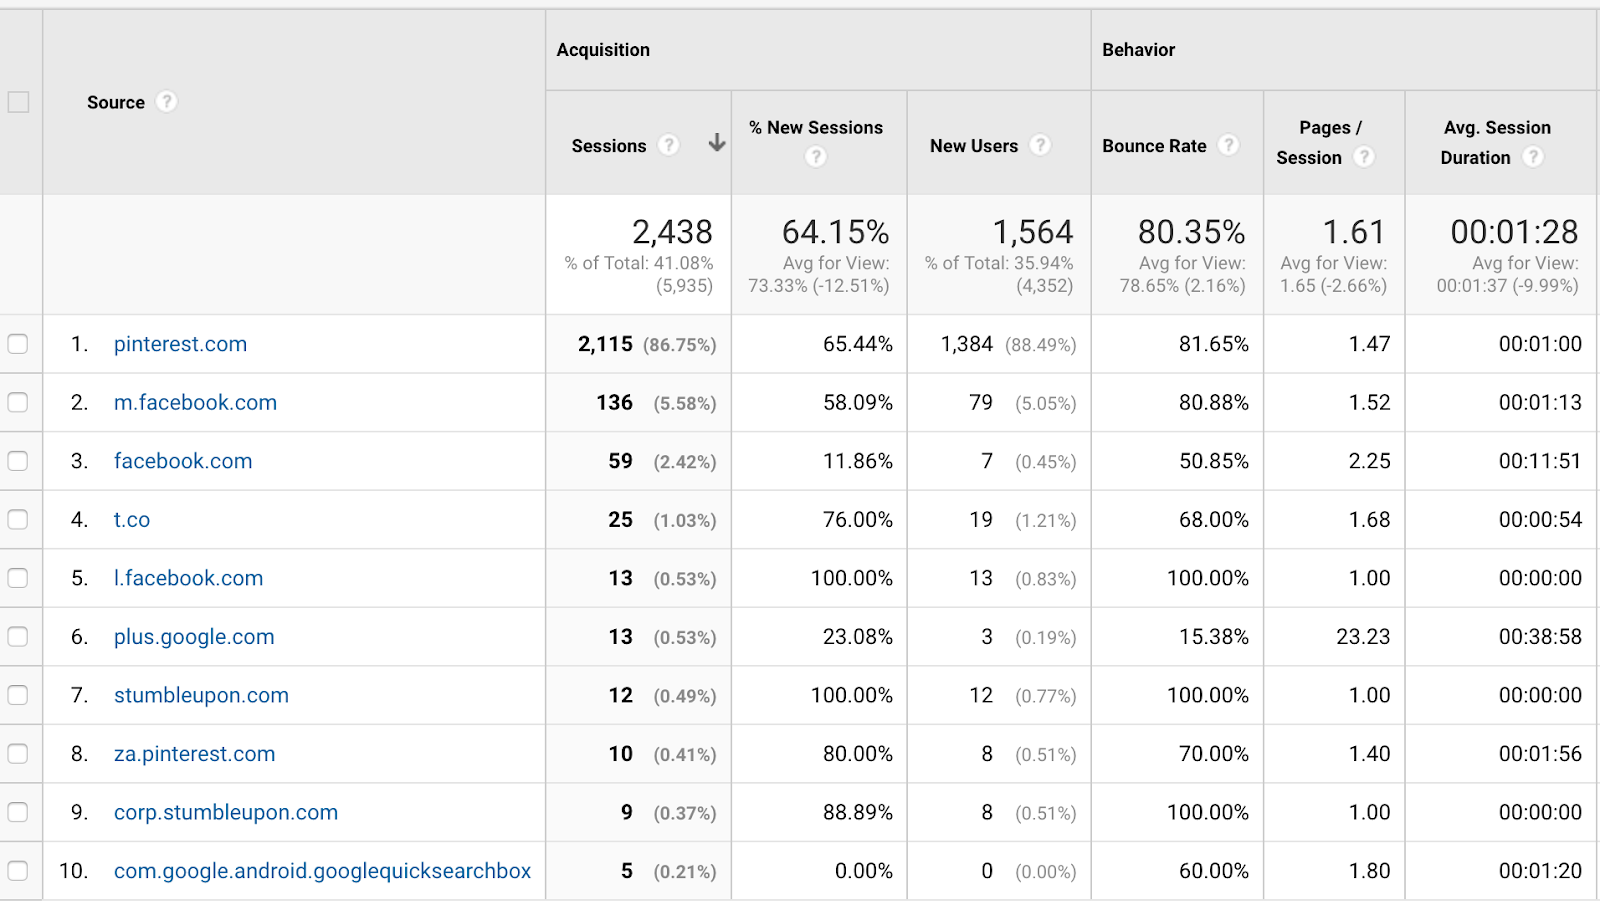1600x910 pixels.
Task: Open help icon beside Pages / Session
Action: pos(1364,157)
